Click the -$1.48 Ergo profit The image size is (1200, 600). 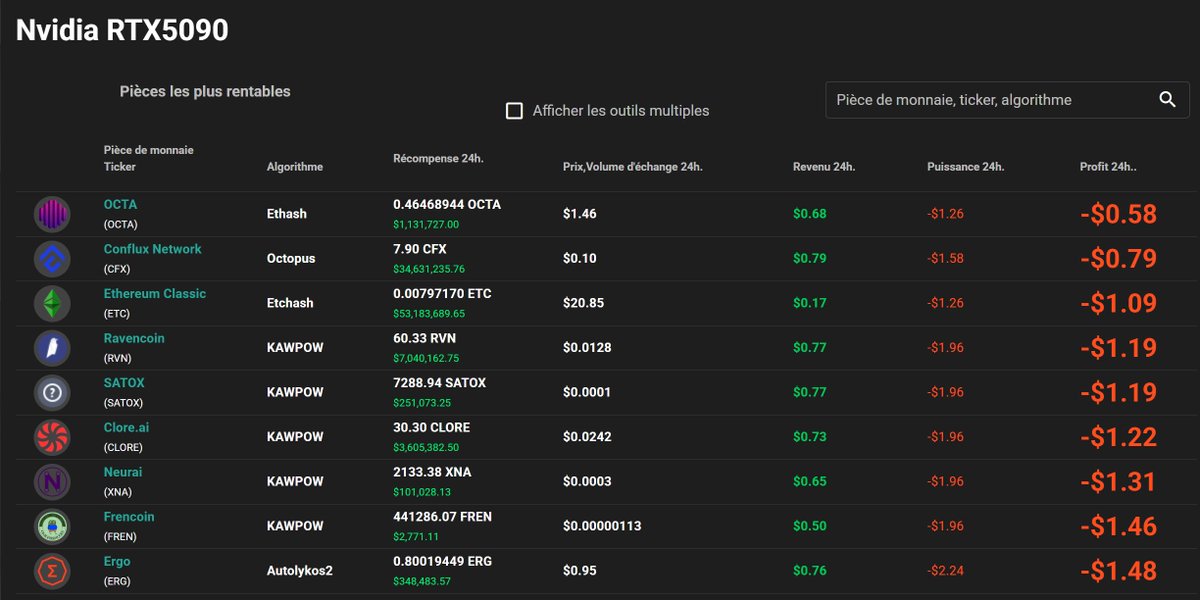pos(1118,571)
